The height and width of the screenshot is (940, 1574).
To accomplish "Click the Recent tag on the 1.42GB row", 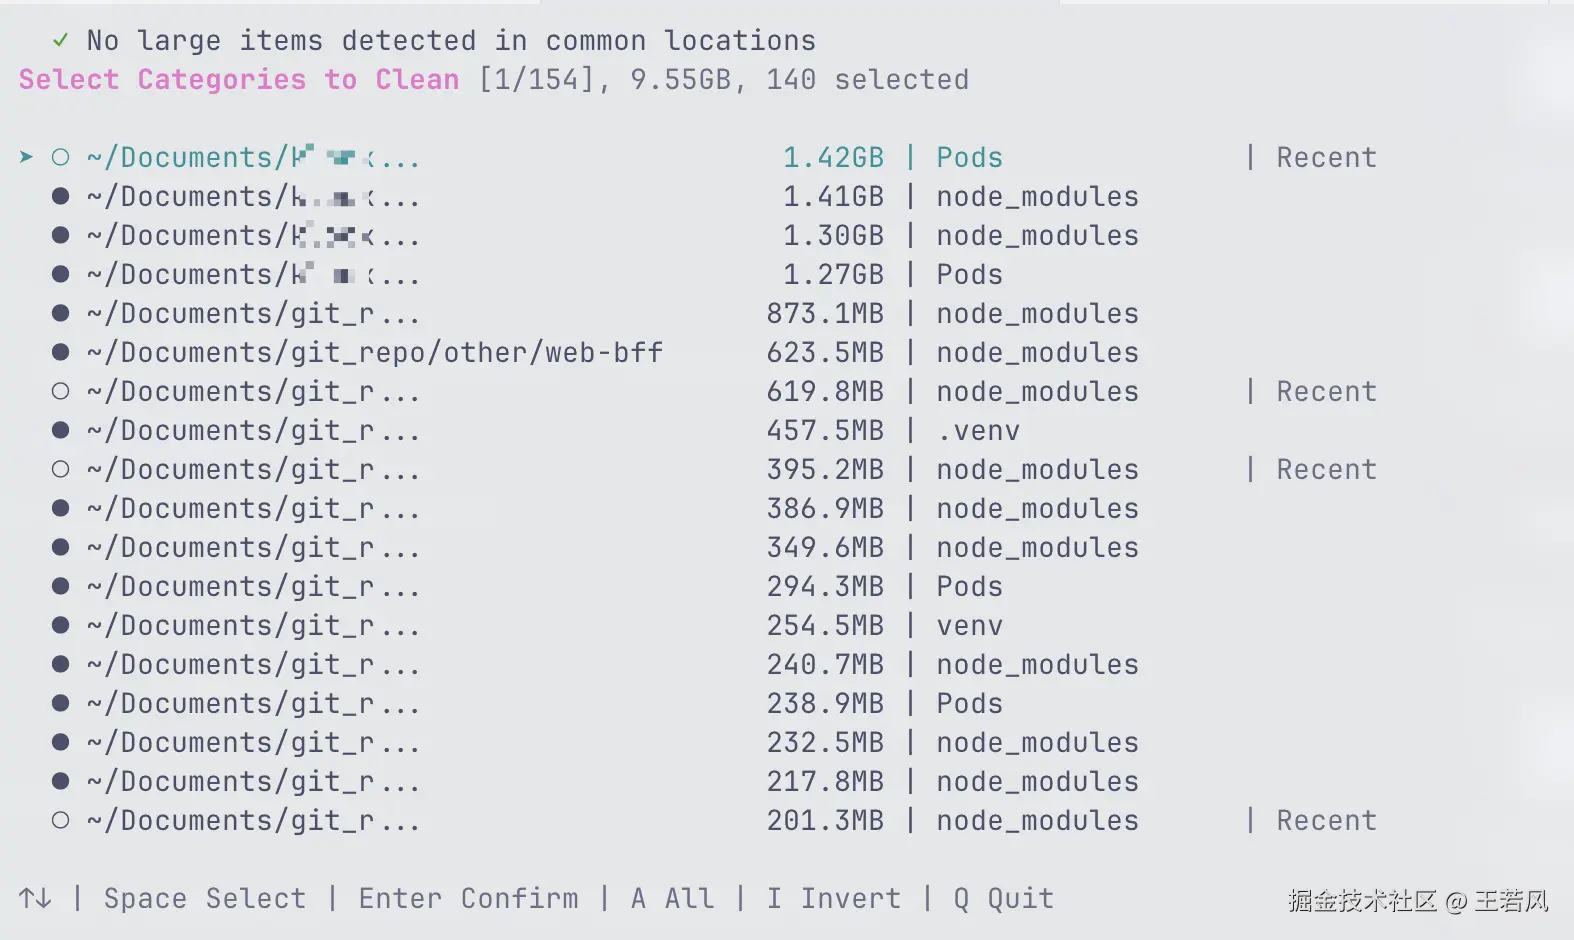I will pyautogui.click(x=1326, y=157).
